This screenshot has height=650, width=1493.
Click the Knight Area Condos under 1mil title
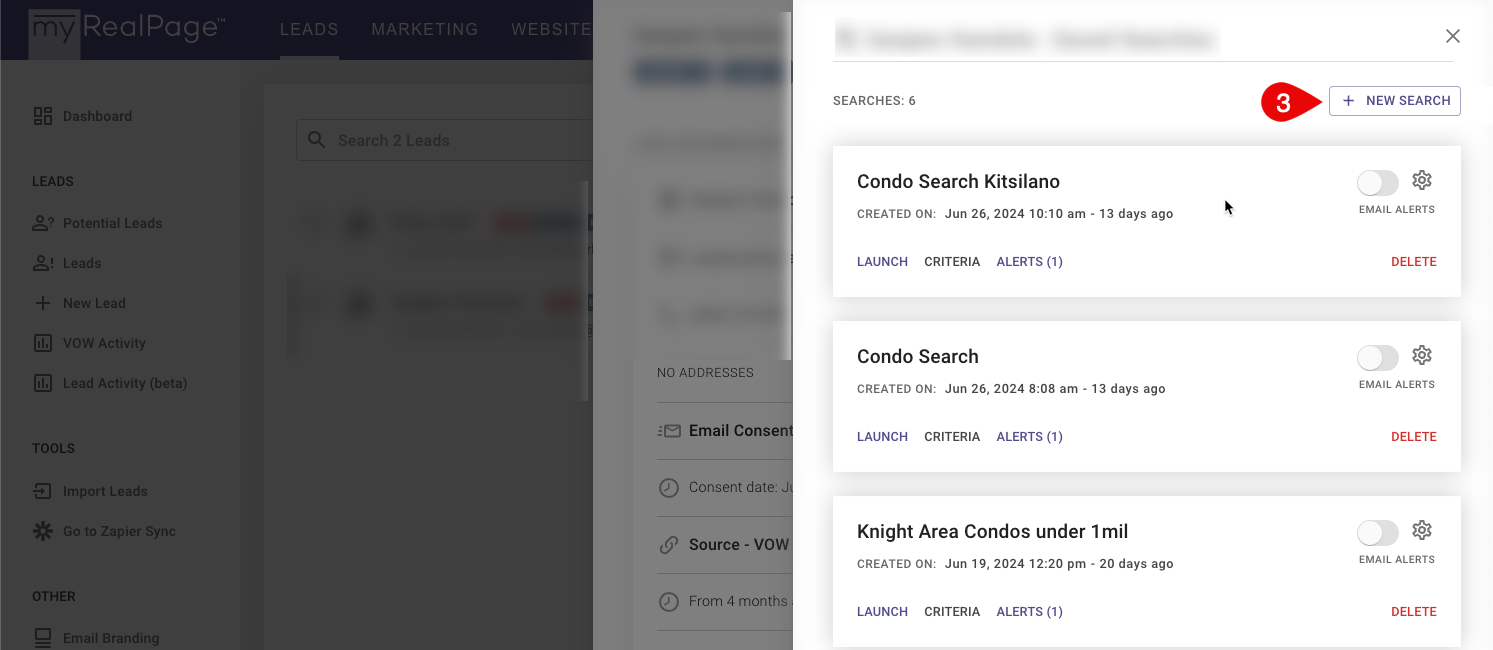click(x=992, y=531)
